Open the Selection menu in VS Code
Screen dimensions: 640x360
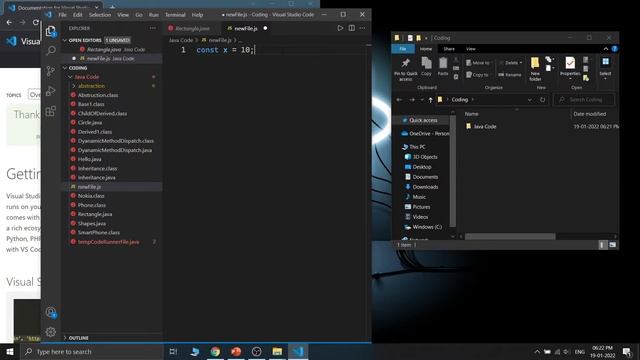tap(100, 15)
